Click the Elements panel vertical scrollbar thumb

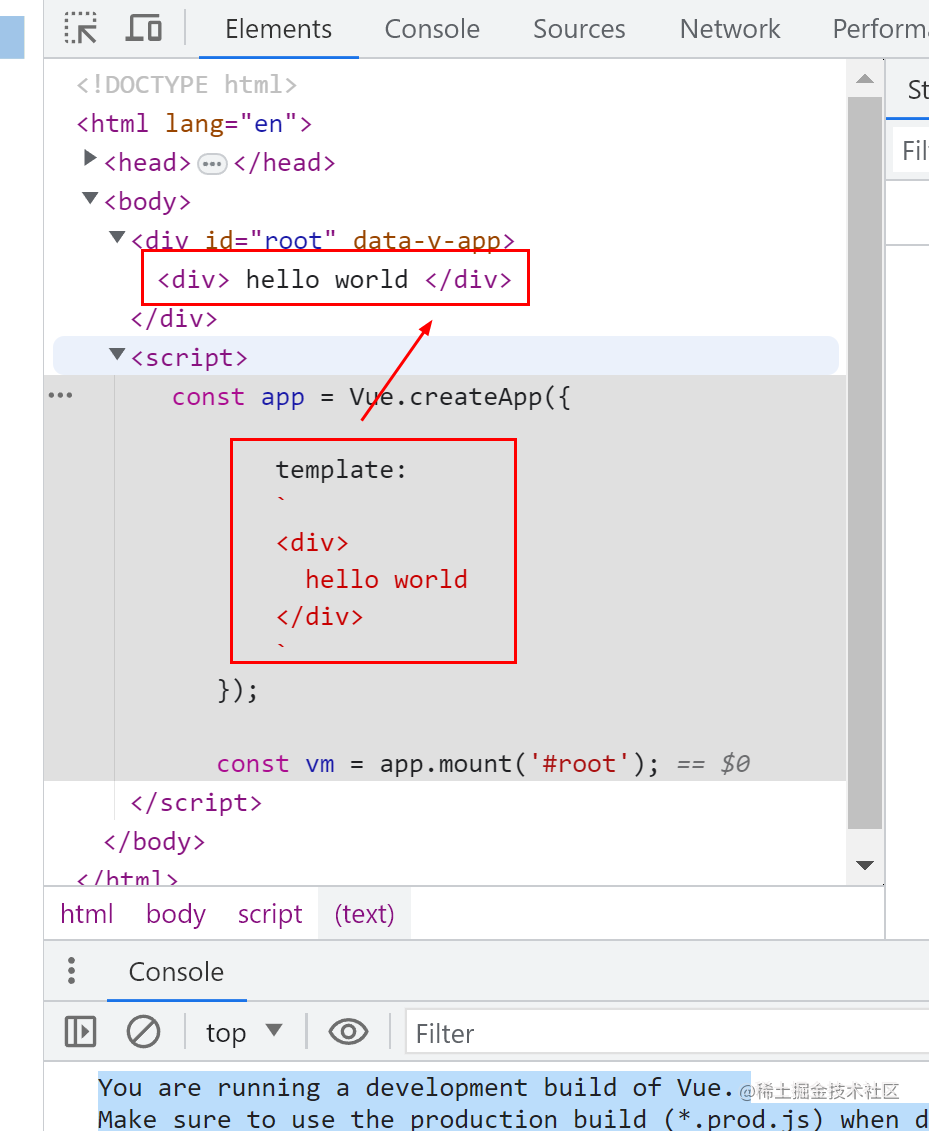coord(865,462)
